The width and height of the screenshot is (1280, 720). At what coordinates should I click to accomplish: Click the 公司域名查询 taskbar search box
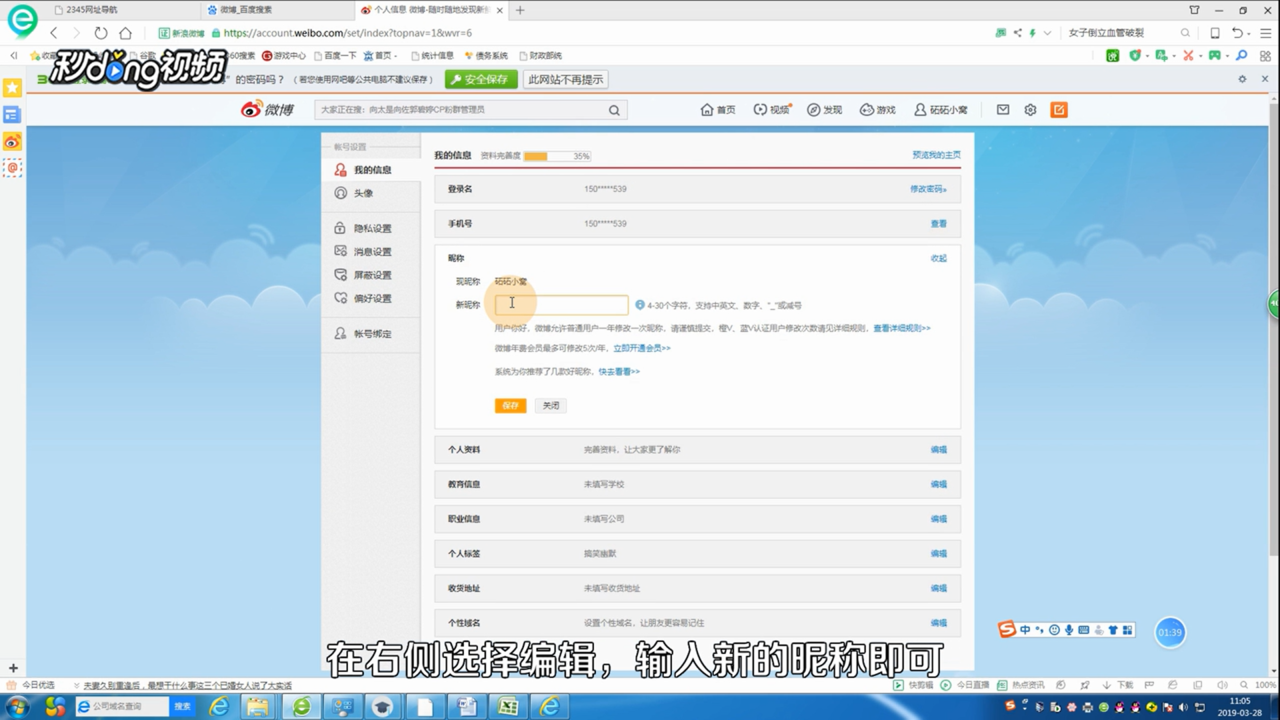pos(124,707)
